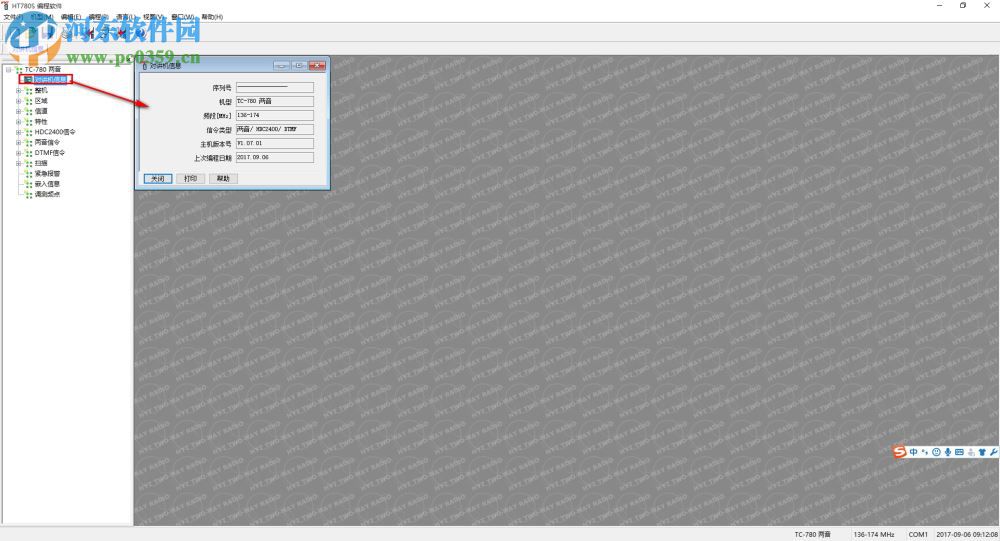Click the 序列号 field
Image resolution: width=1000 pixels, height=541 pixels.
275,87
